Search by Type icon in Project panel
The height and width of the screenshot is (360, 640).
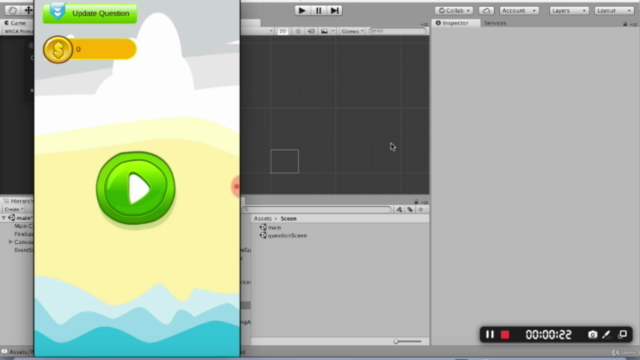click(399, 209)
